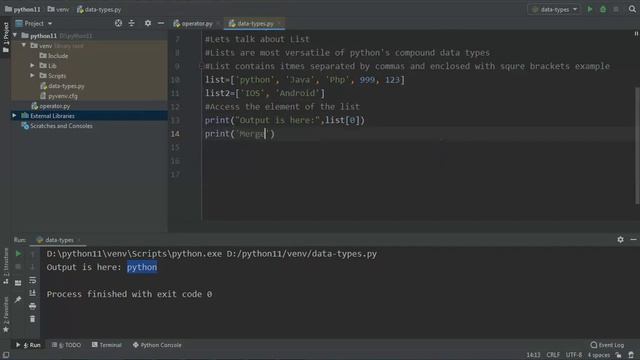Collapse all in the Project panel header

131,23
